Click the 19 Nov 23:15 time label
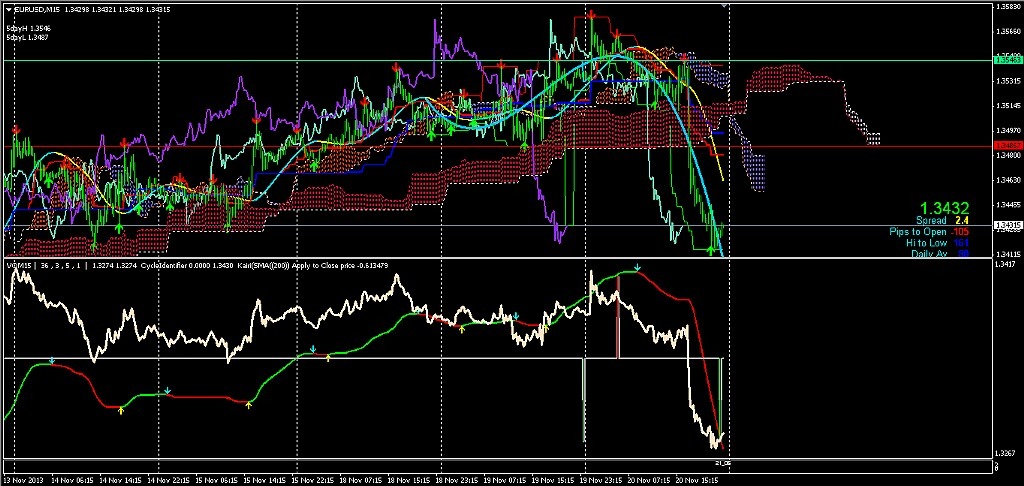Viewport: 1024px width, 486px height. (603, 480)
